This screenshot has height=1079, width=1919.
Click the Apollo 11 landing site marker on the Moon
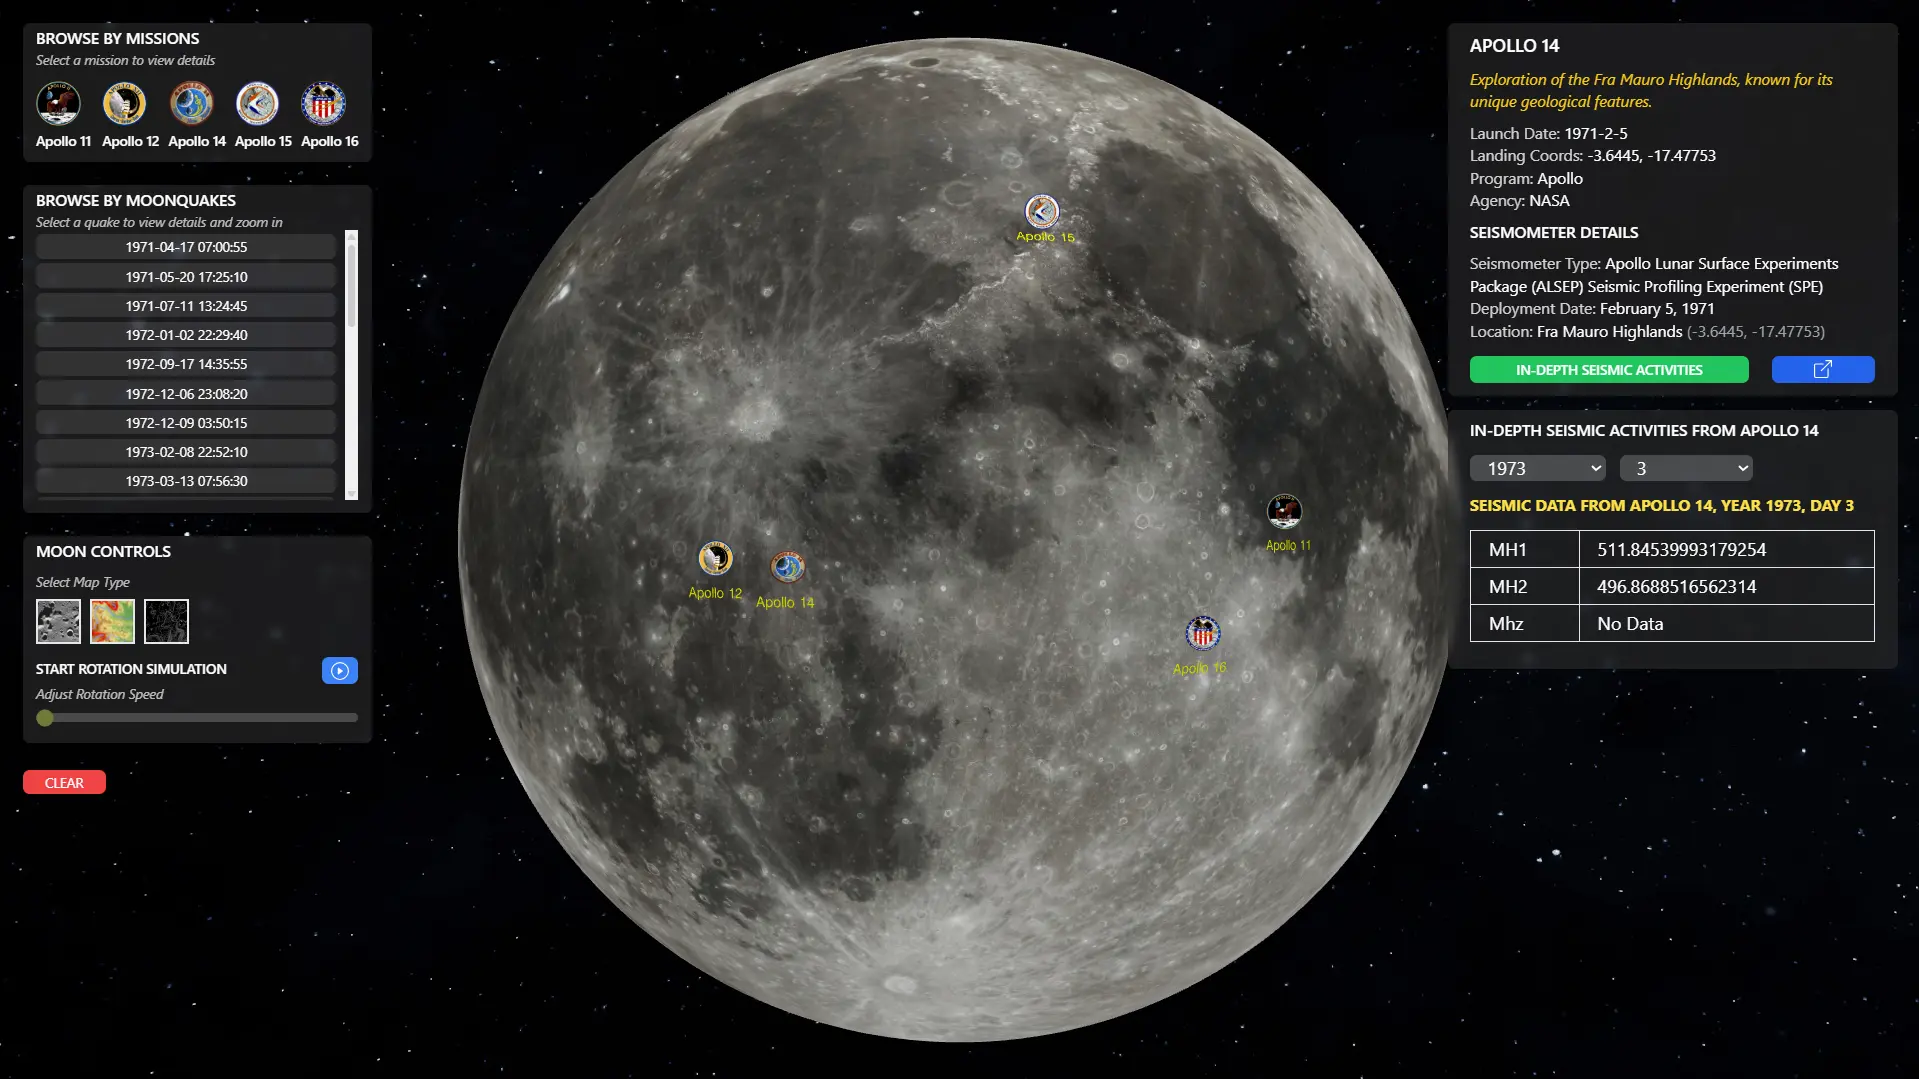coord(1284,511)
